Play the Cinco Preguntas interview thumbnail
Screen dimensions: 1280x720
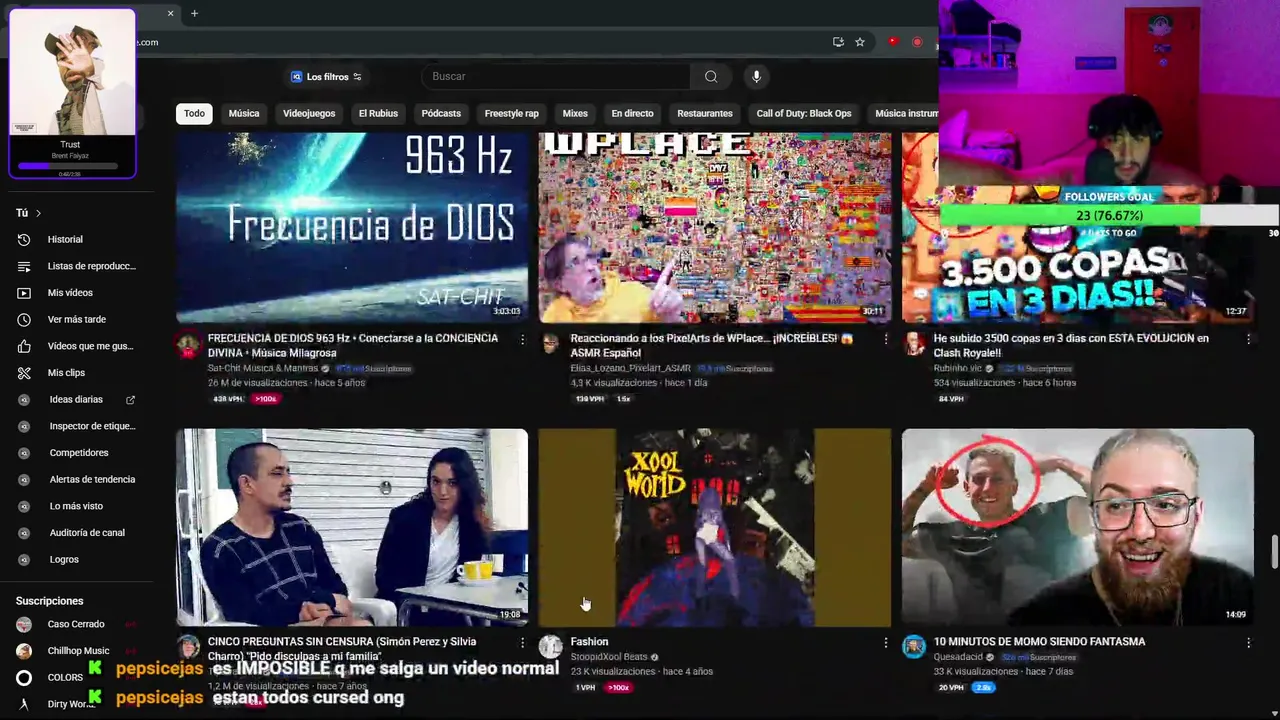[352, 528]
